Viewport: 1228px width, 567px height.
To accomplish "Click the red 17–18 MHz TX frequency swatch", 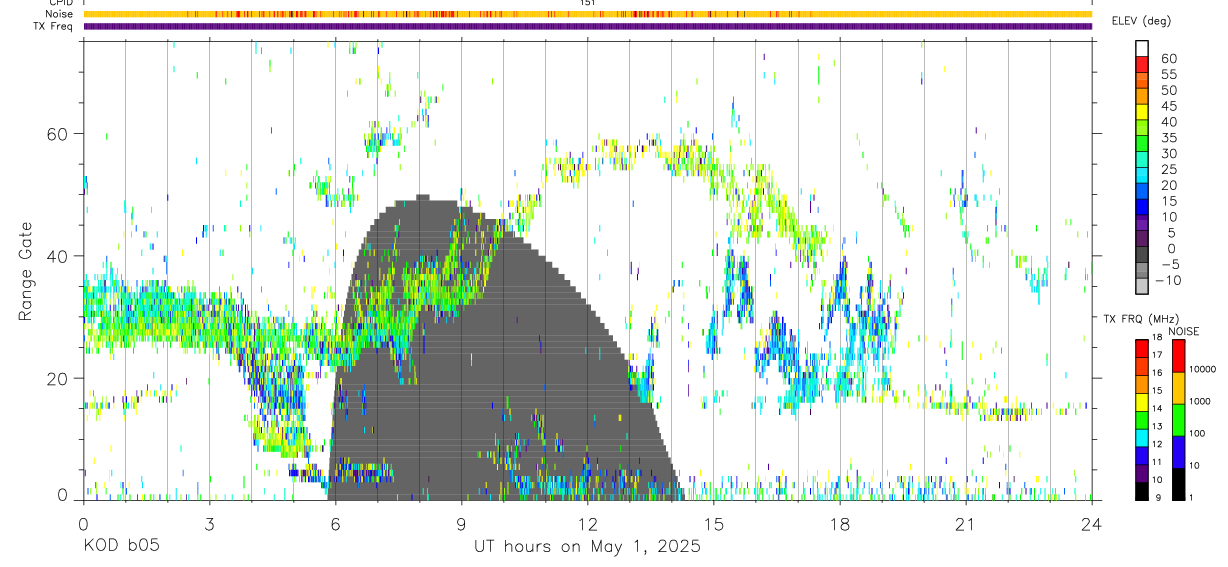I will point(1142,346).
